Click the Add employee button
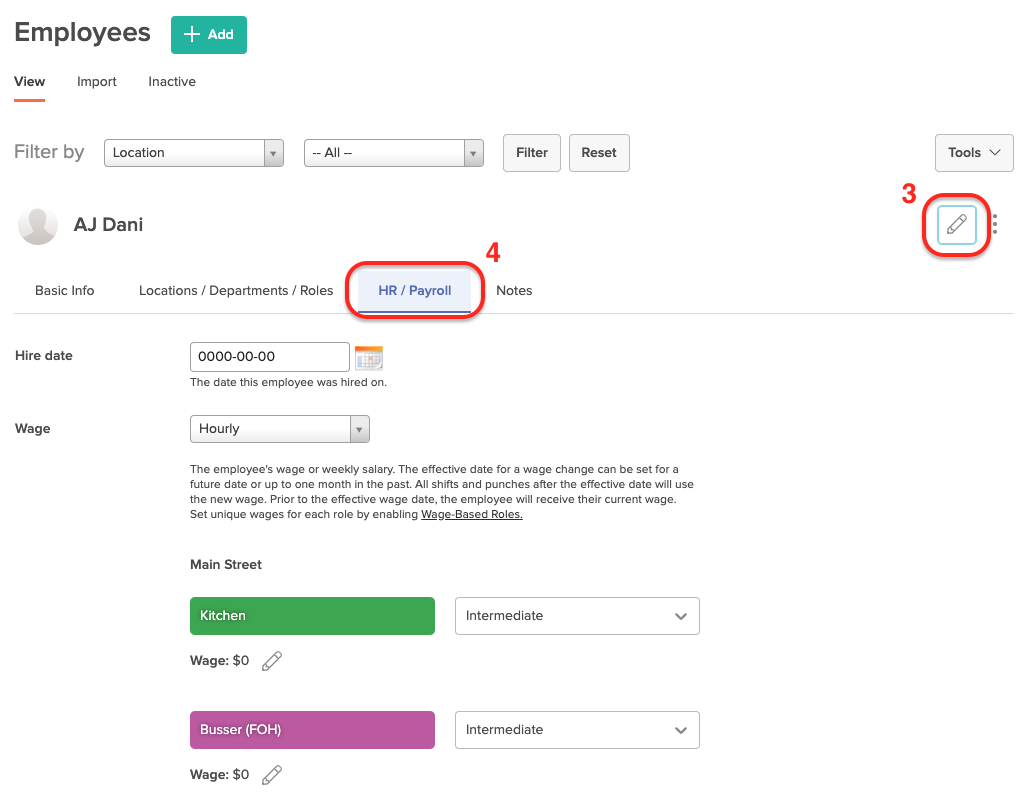The width and height of the screenshot is (1026, 800). [x=209, y=35]
